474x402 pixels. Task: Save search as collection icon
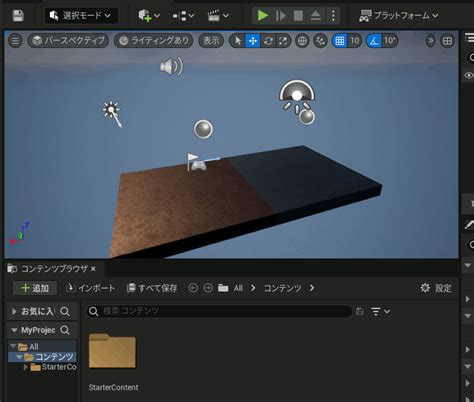[360, 311]
